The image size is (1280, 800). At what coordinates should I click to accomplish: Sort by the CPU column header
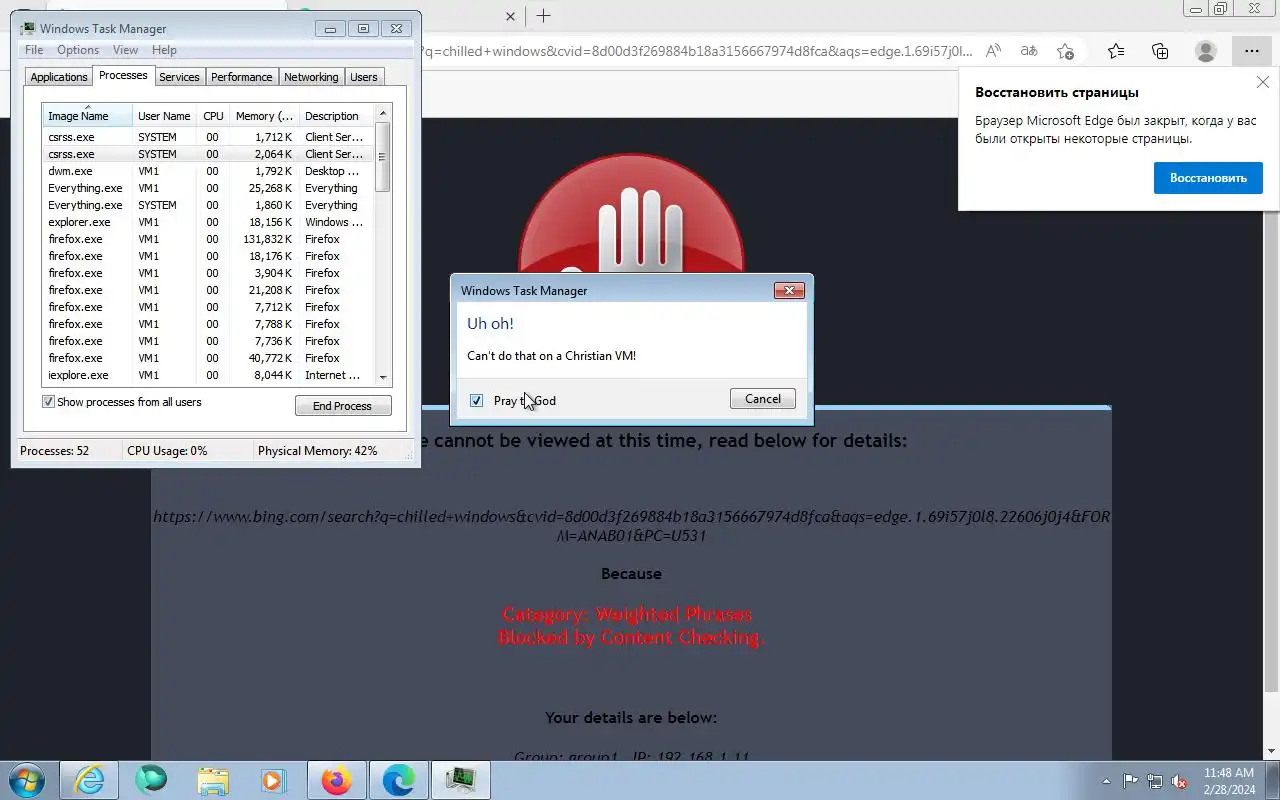(213, 116)
